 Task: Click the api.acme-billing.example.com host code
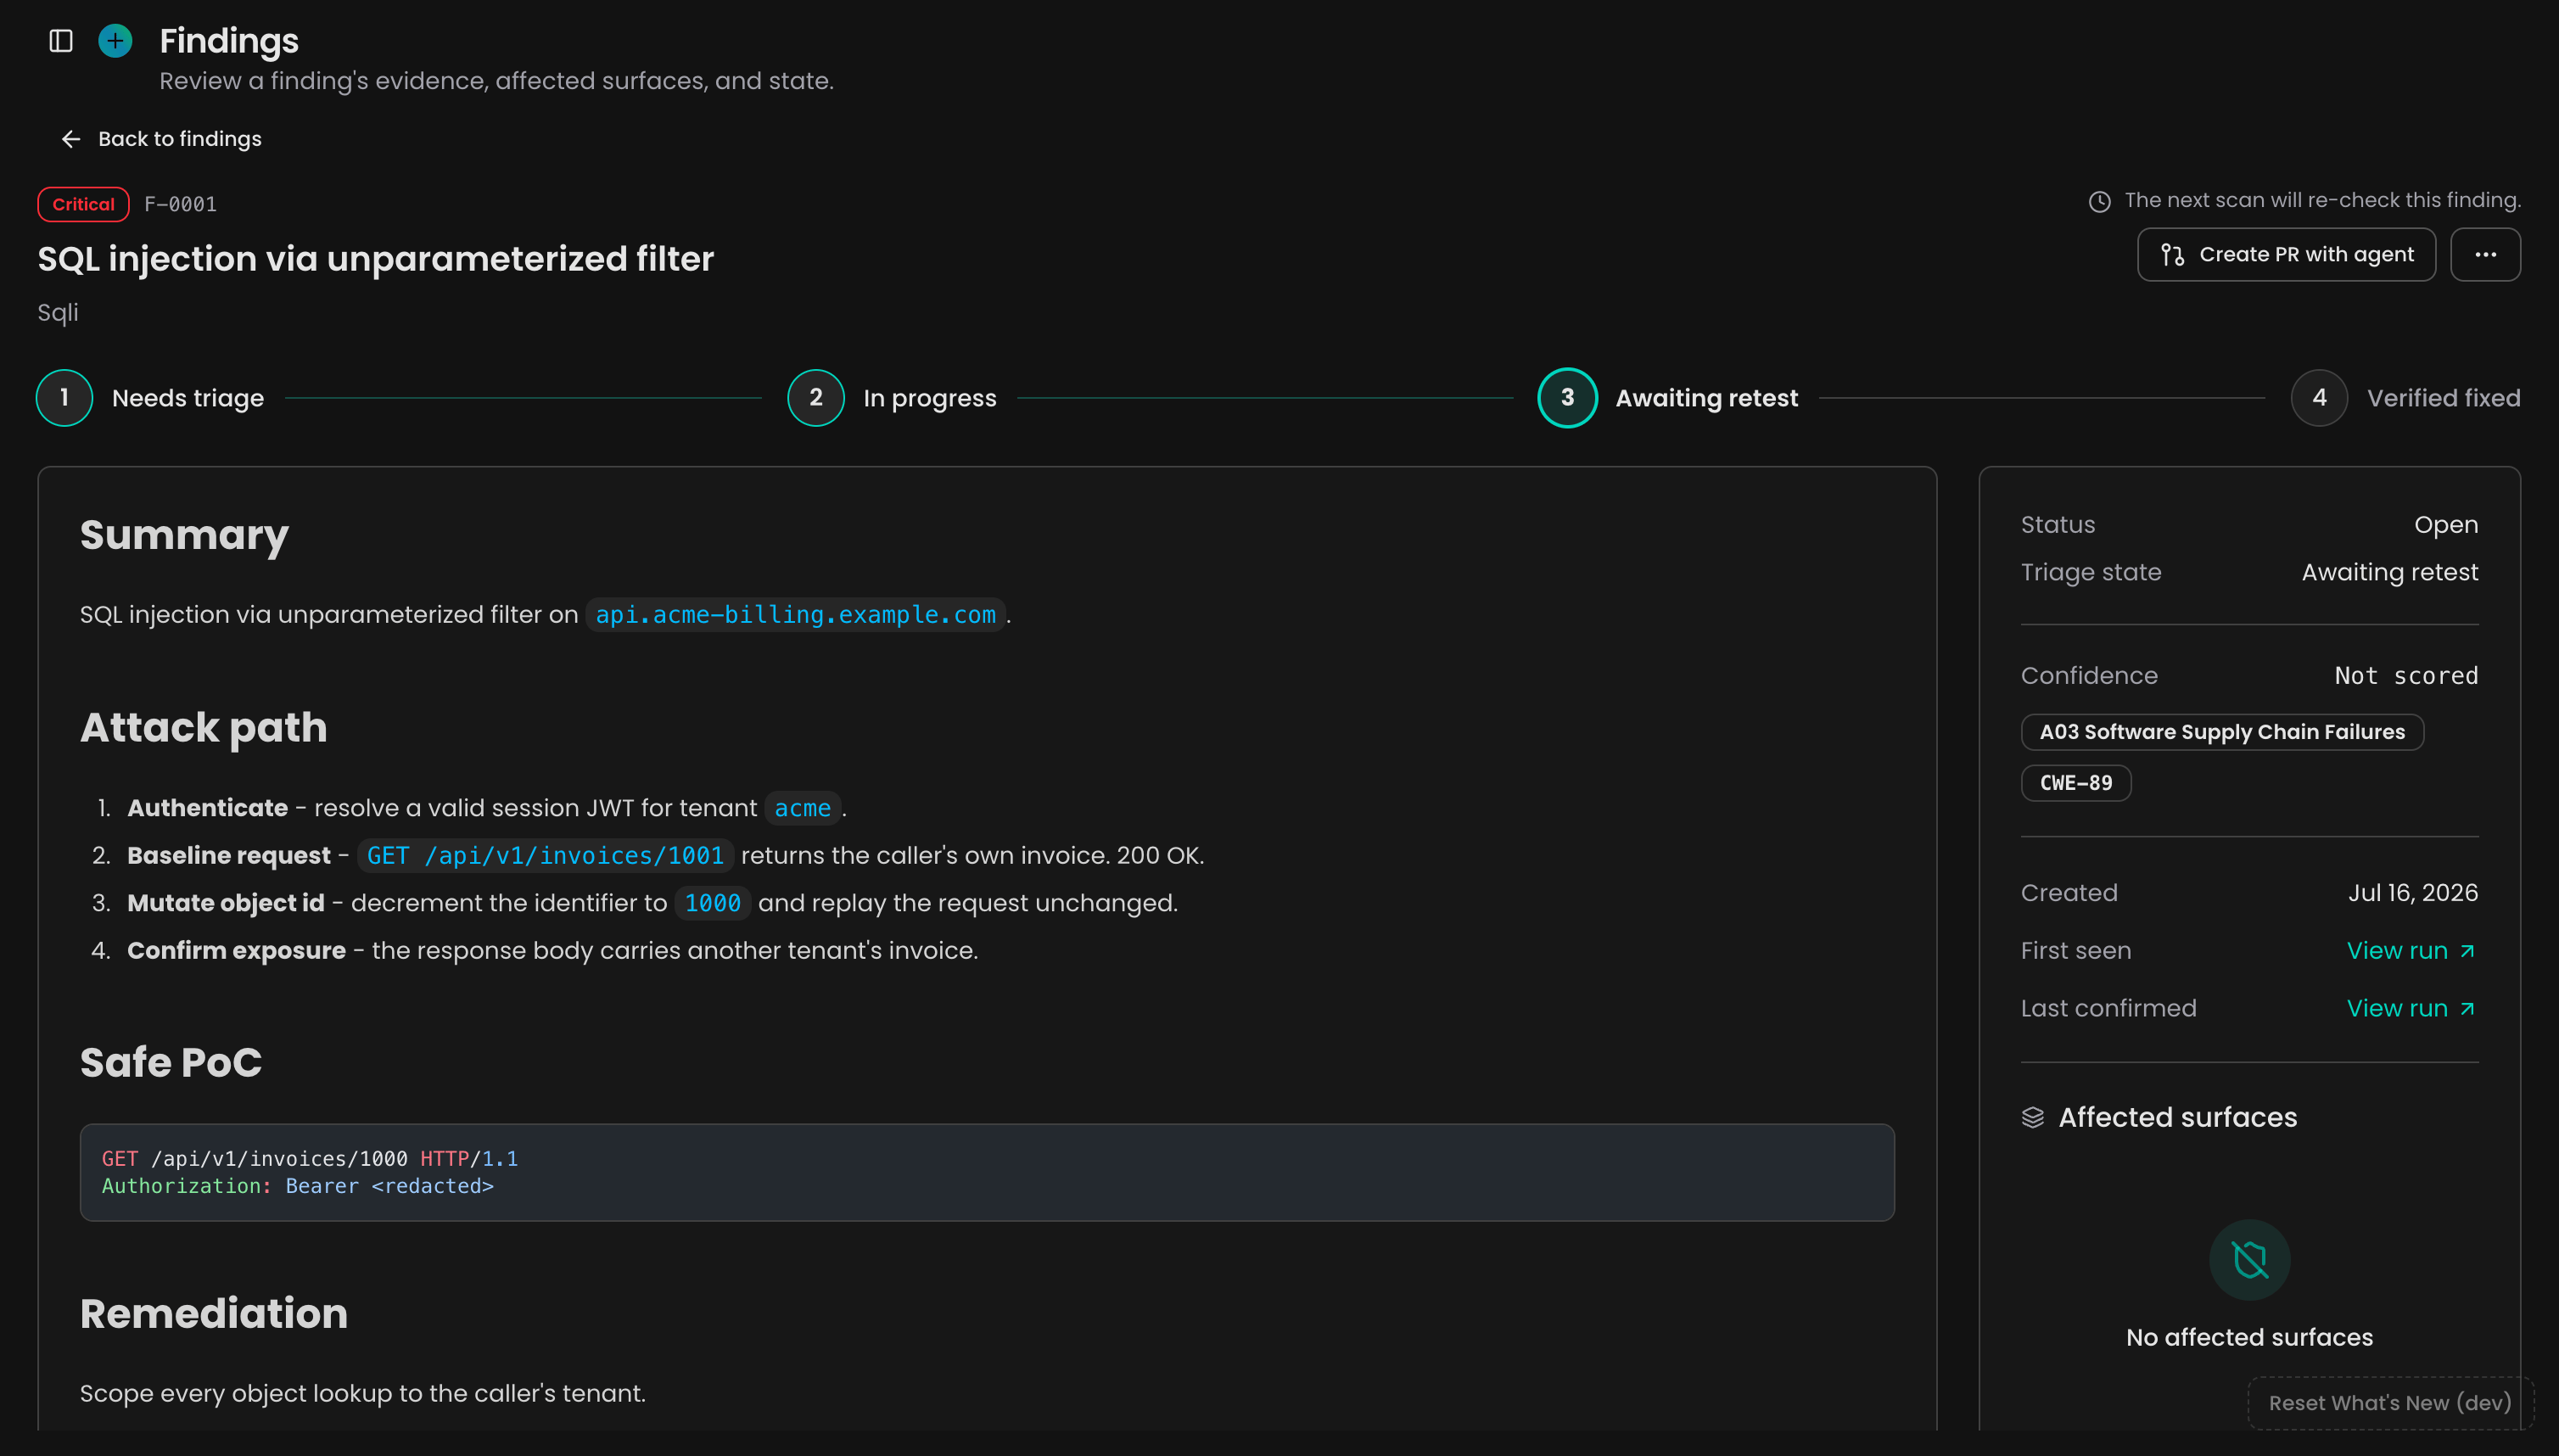coord(796,615)
